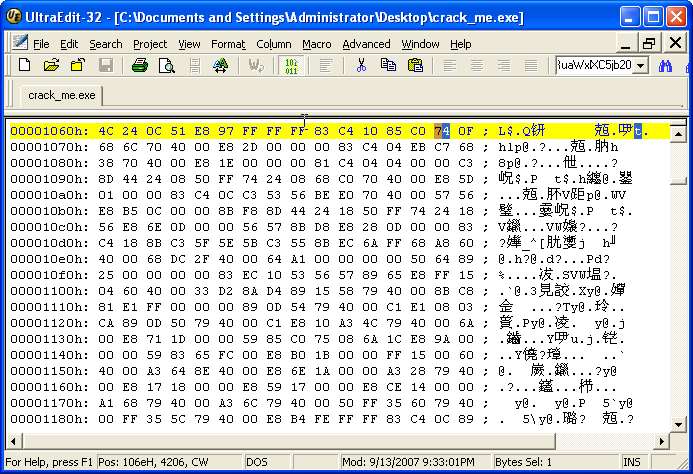The width and height of the screenshot is (693, 474).
Task: Click the Find binoculars icon
Action: tap(665, 65)
